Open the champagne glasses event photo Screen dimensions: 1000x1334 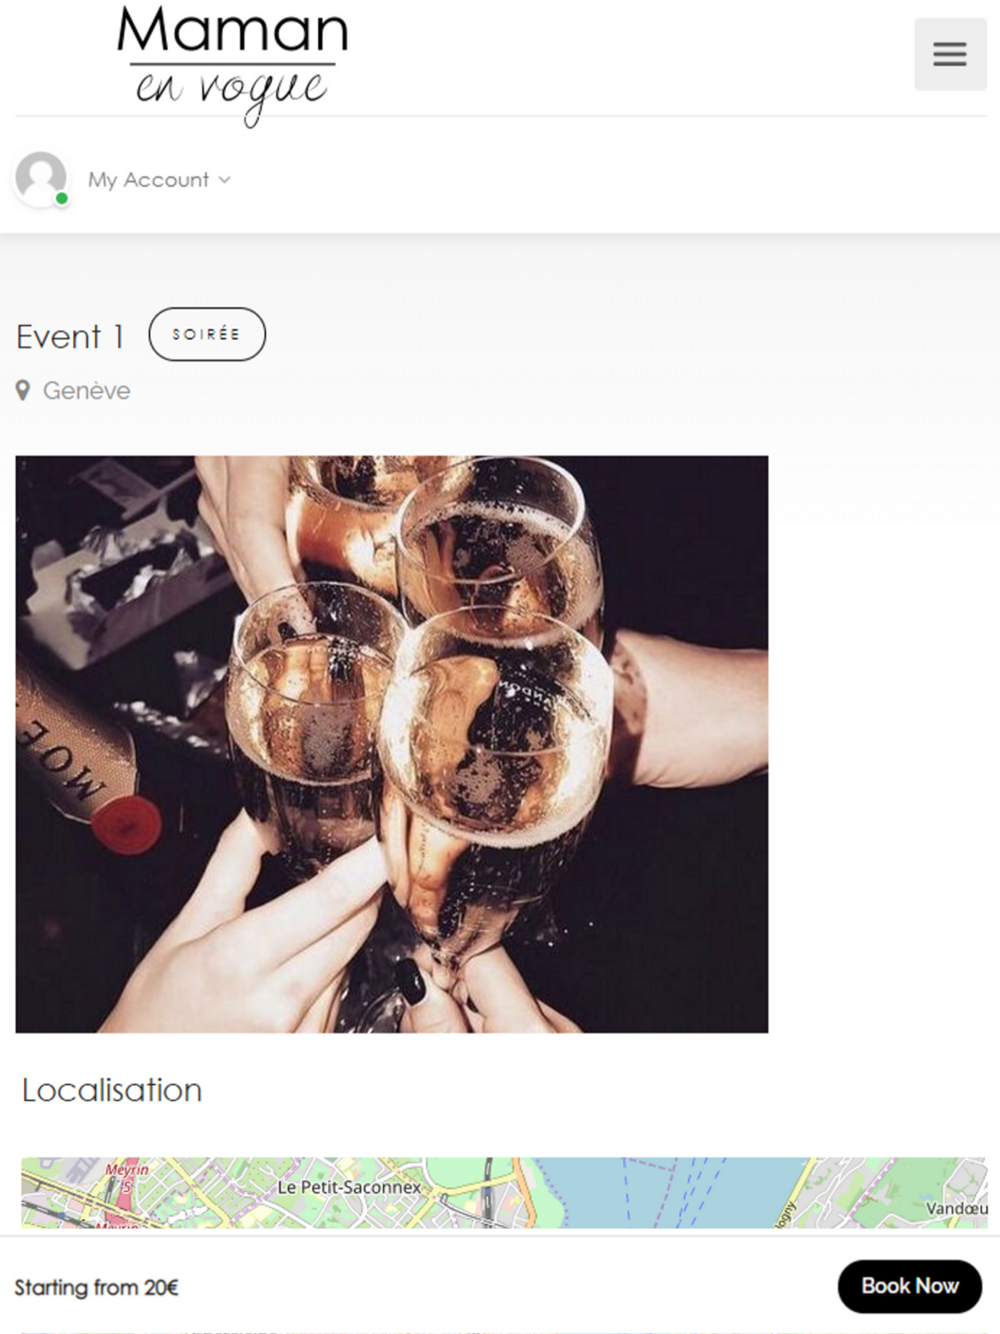[x=392, y=744]
